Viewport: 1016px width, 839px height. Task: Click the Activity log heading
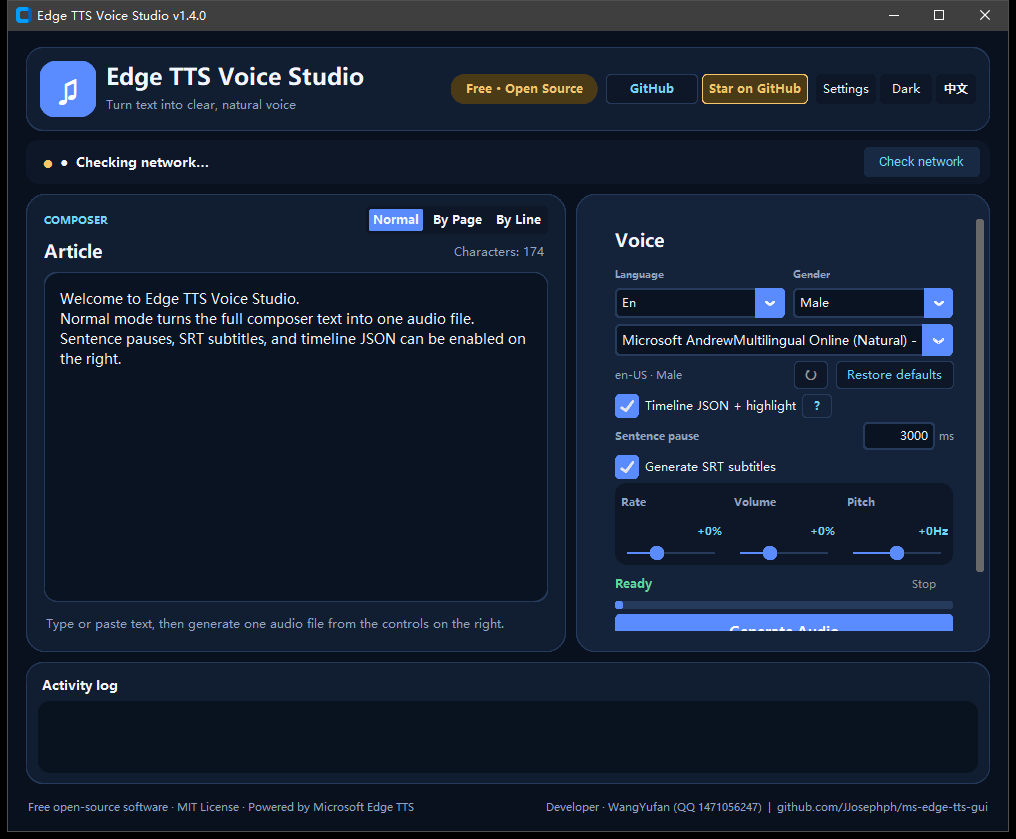[80, 685]
